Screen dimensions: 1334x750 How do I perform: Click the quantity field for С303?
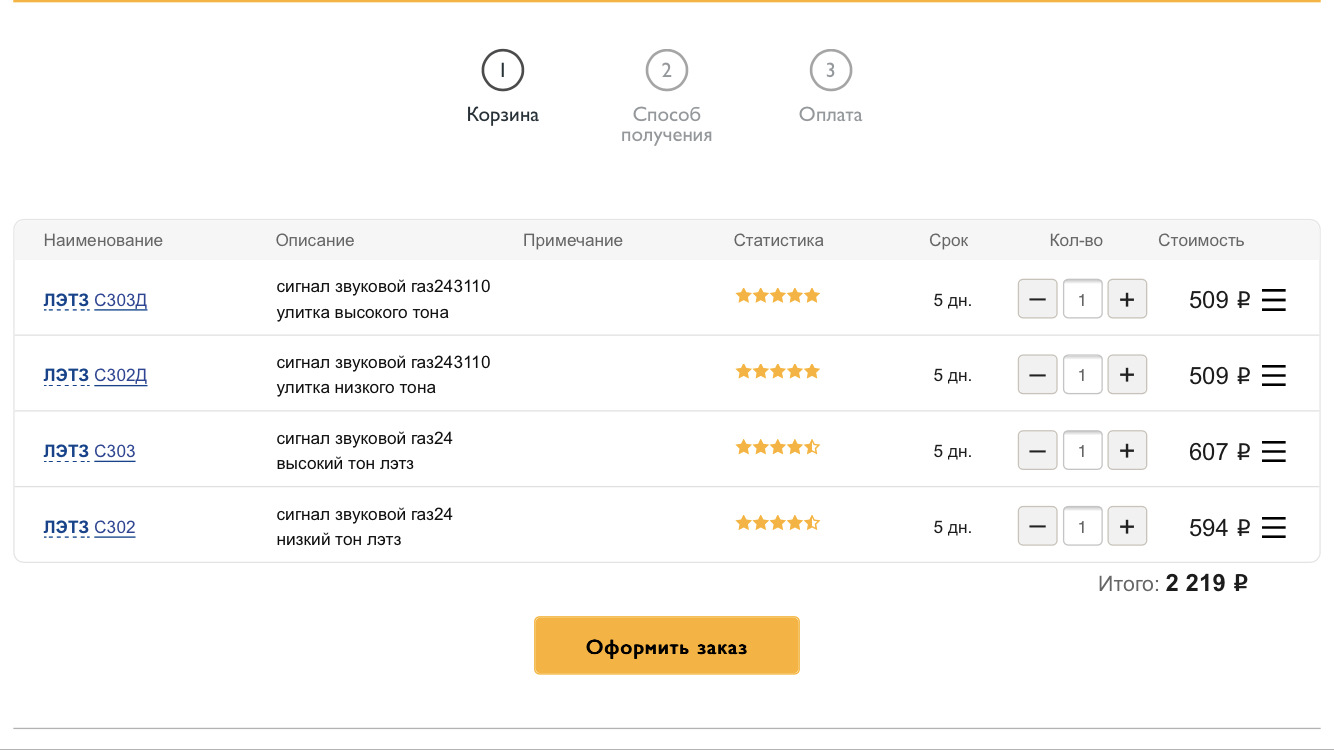click(1082, 451)
